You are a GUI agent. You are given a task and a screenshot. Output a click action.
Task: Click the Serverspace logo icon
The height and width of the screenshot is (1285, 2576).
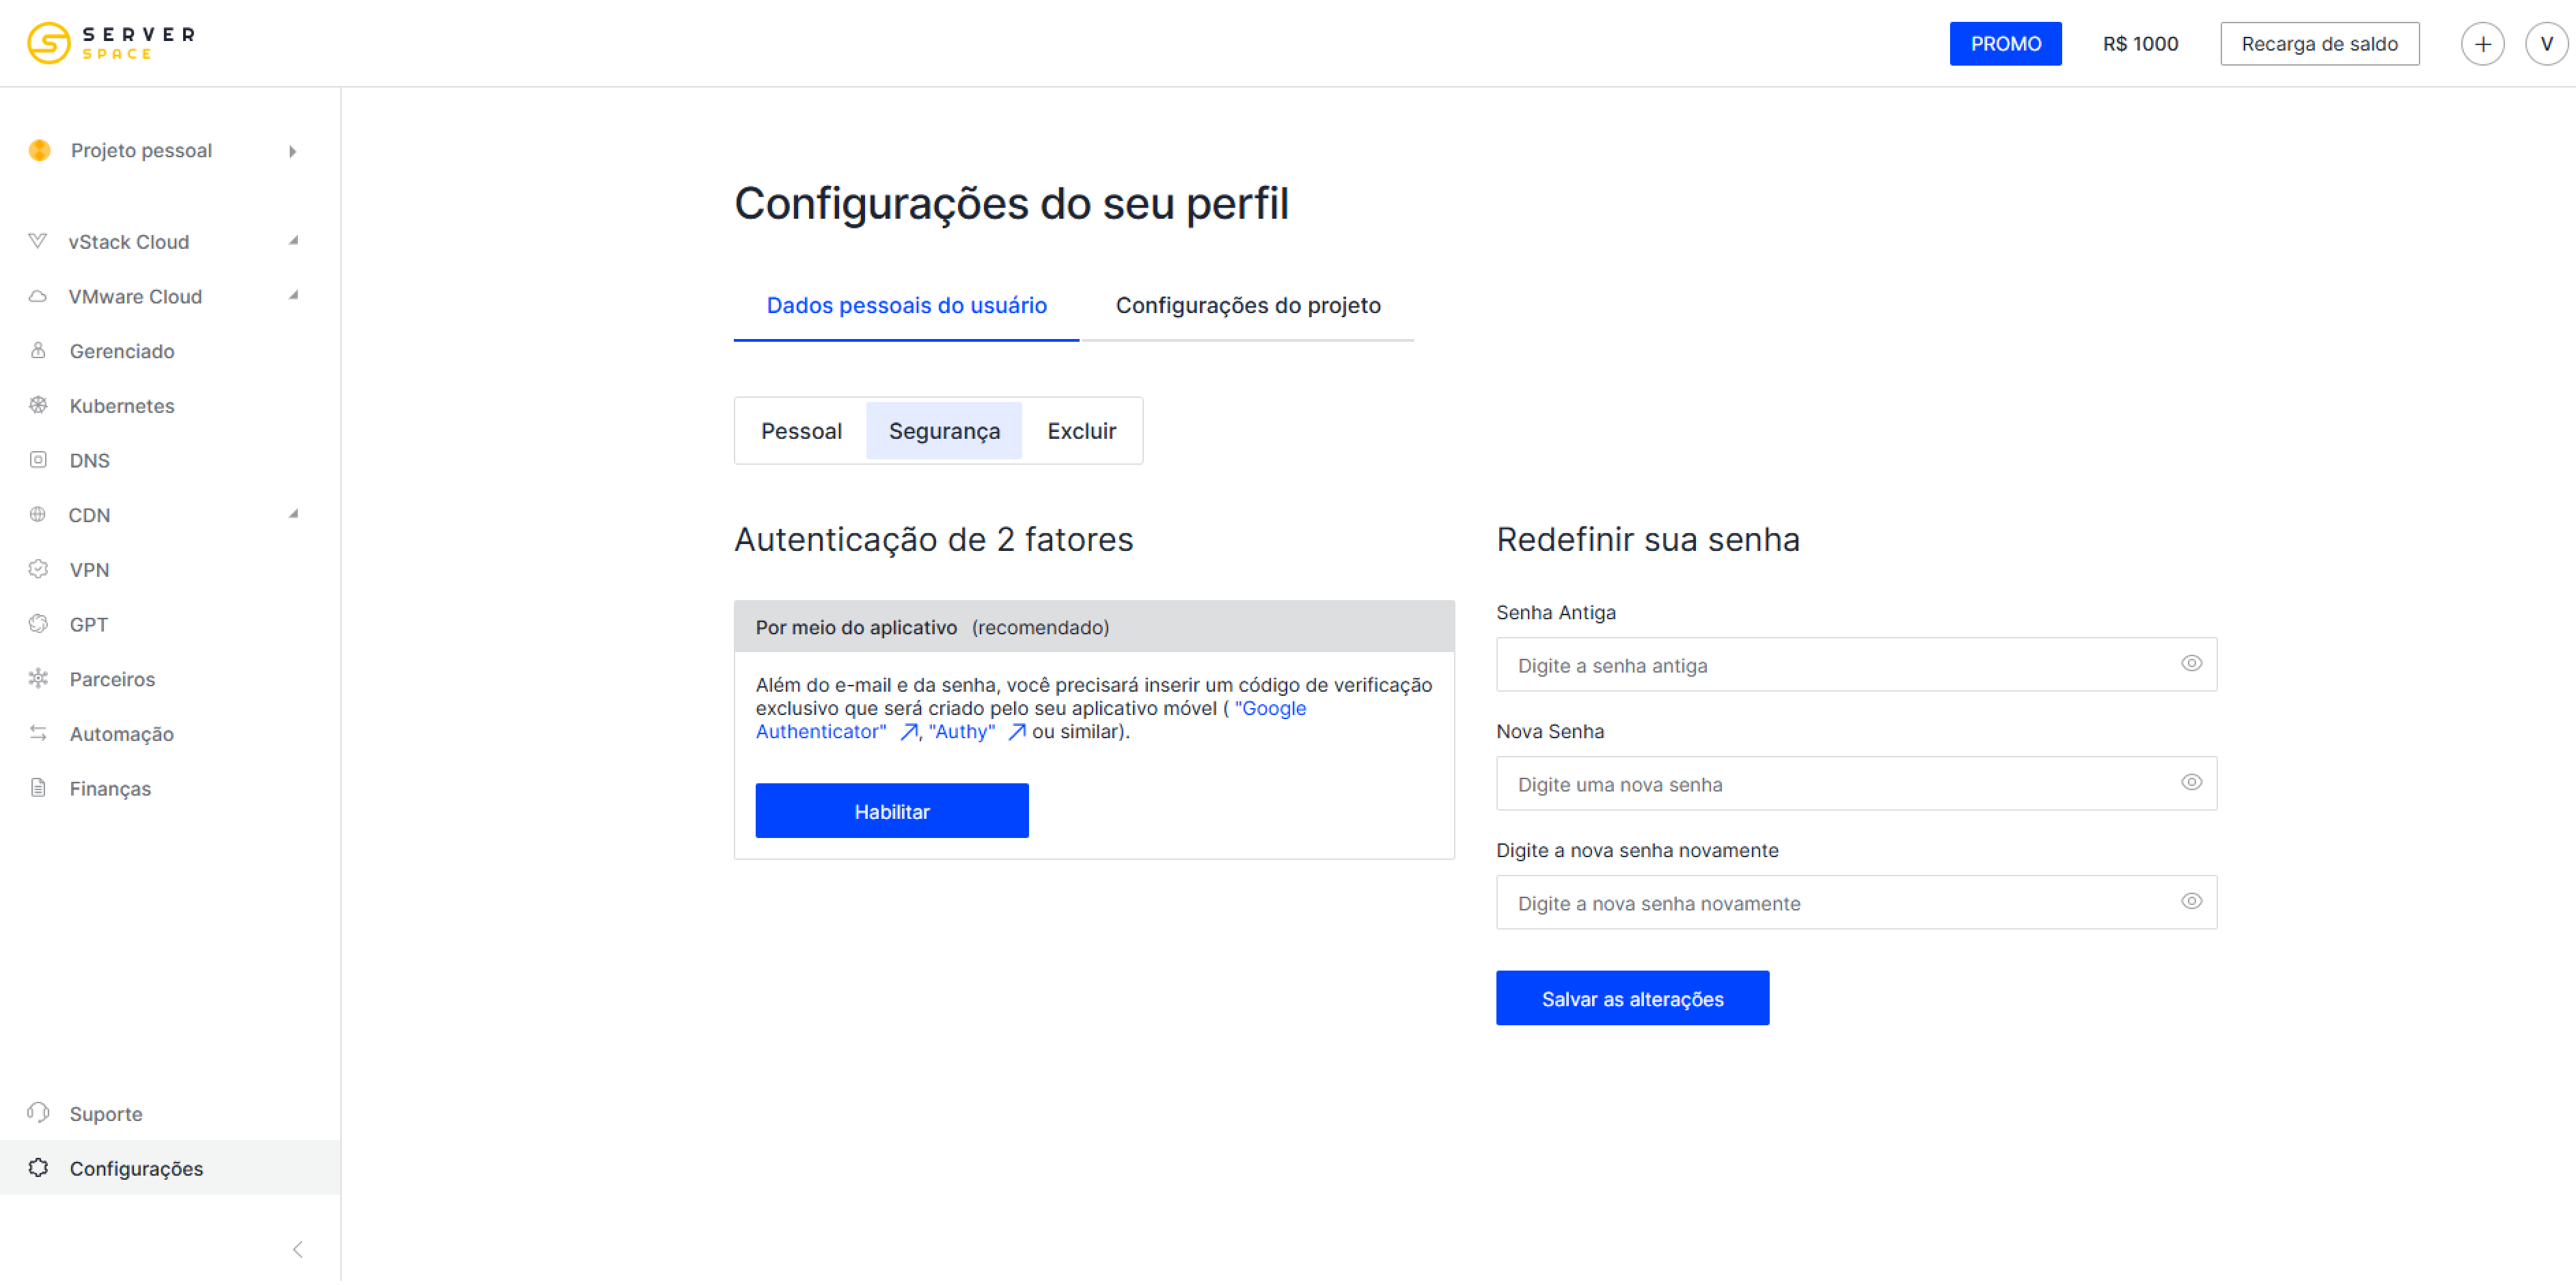click(x=48, y=43)
